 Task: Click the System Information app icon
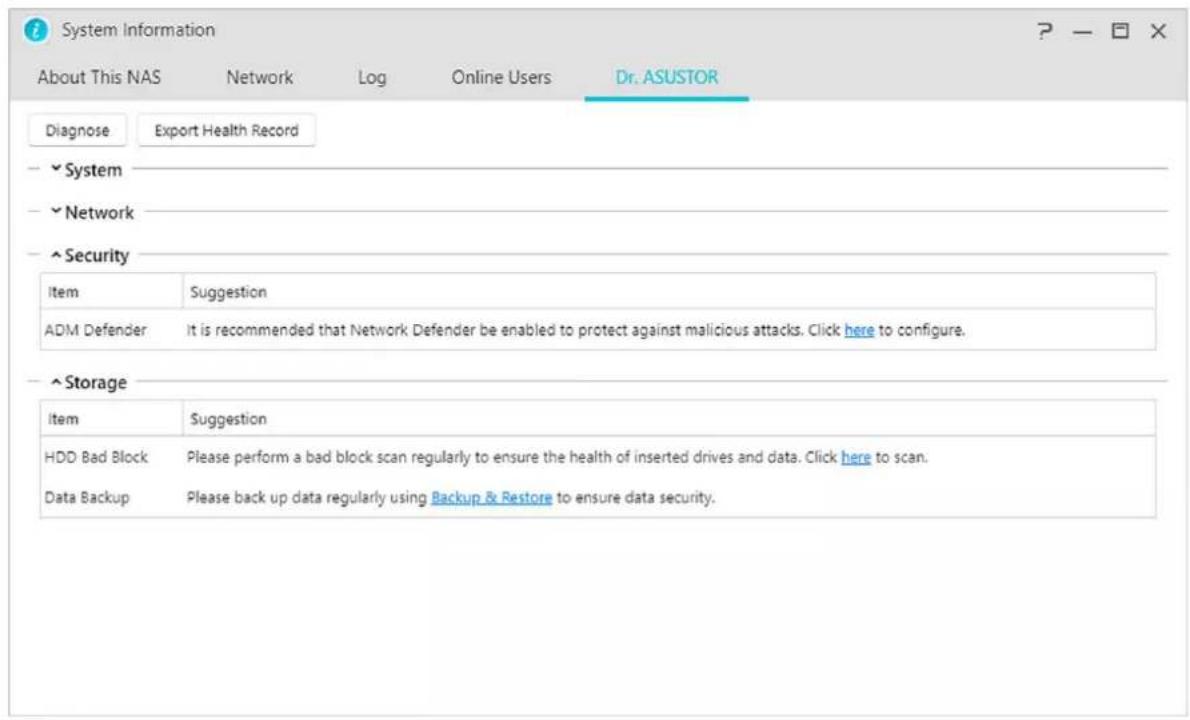[x=36, y=30]
